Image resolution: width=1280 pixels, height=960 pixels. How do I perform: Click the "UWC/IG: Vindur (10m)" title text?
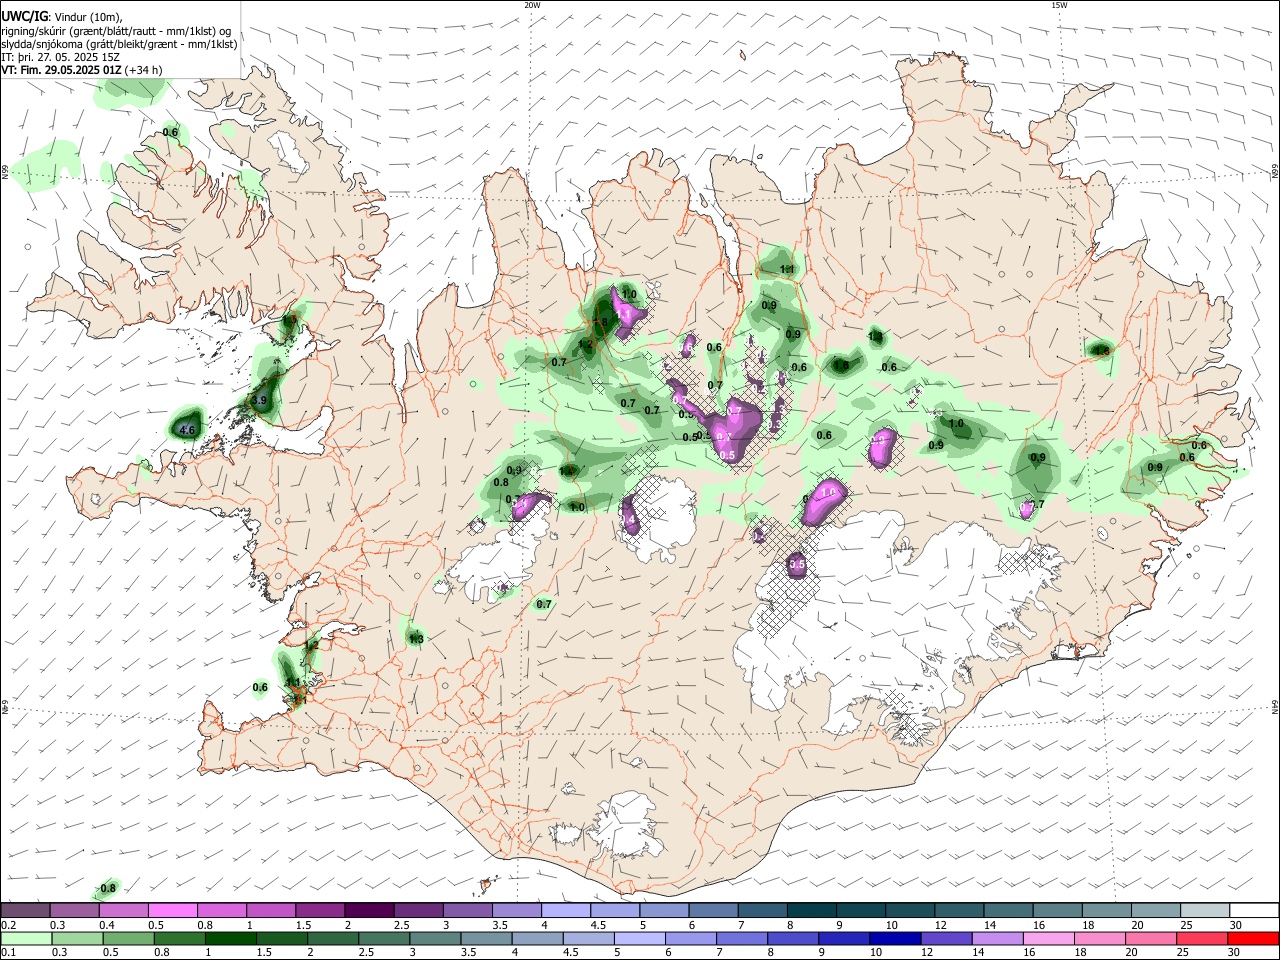[62, 17]
